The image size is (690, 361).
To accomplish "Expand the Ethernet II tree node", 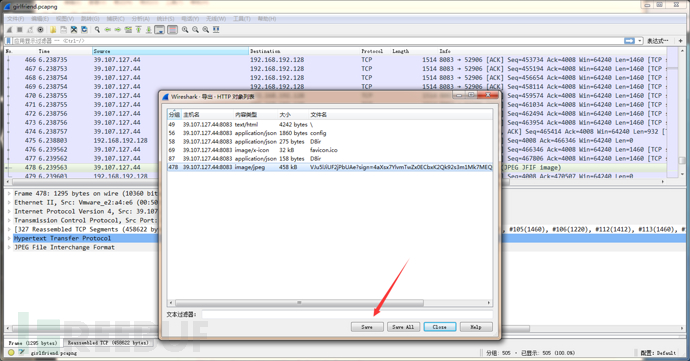I will 9,203.
